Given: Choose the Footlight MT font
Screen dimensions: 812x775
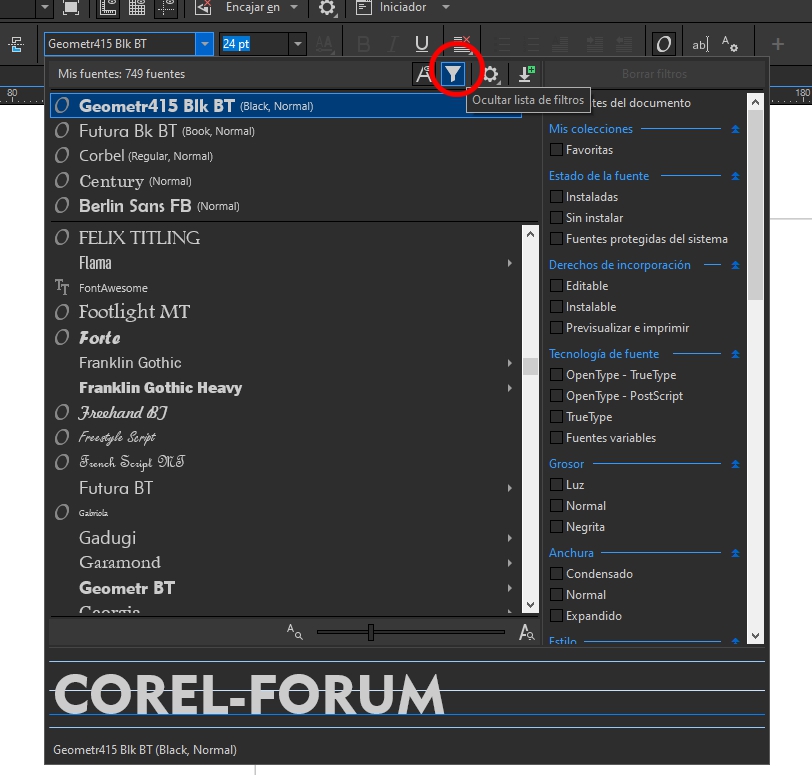Looking at the screenshot, I should point(286,312).
